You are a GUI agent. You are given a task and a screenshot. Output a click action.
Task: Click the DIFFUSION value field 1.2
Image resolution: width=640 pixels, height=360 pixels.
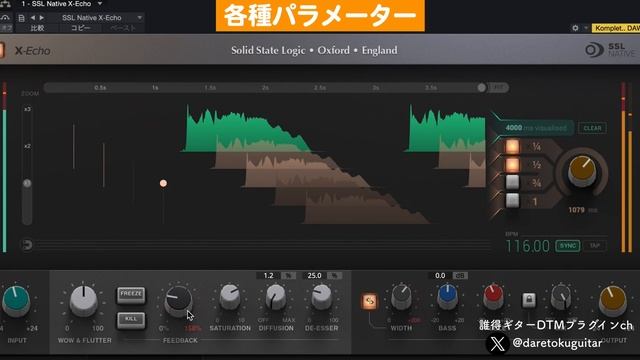(x=268, y=276)
